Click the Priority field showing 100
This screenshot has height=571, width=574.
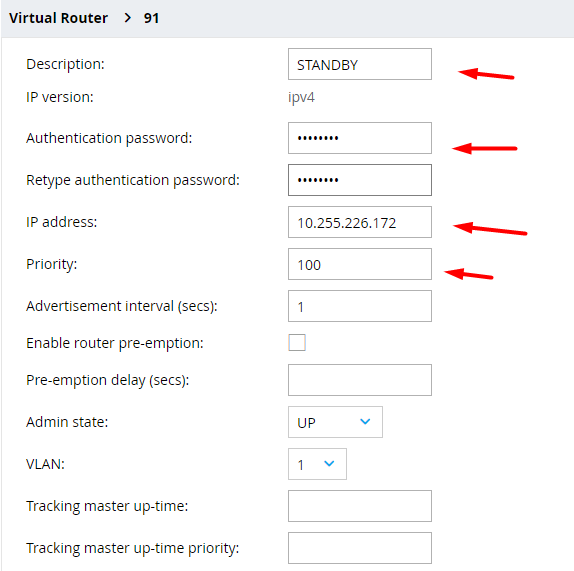tap(360, 264)
